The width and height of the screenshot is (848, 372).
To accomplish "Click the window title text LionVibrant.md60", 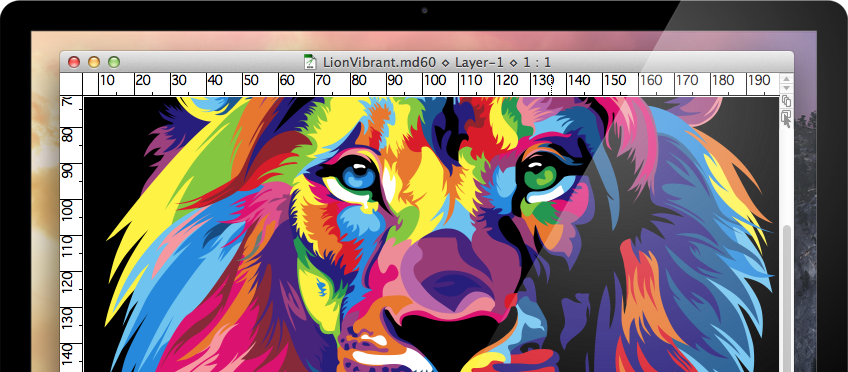I will [x=379, y=62].
